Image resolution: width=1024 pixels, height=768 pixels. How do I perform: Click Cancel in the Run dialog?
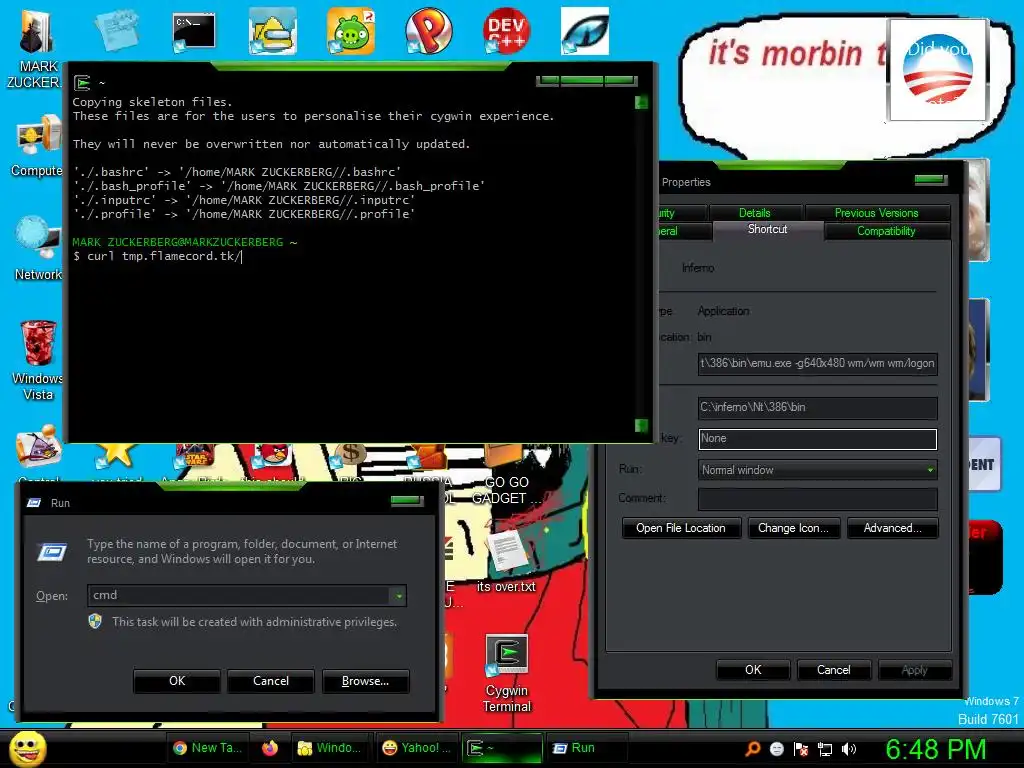(270, 680)
